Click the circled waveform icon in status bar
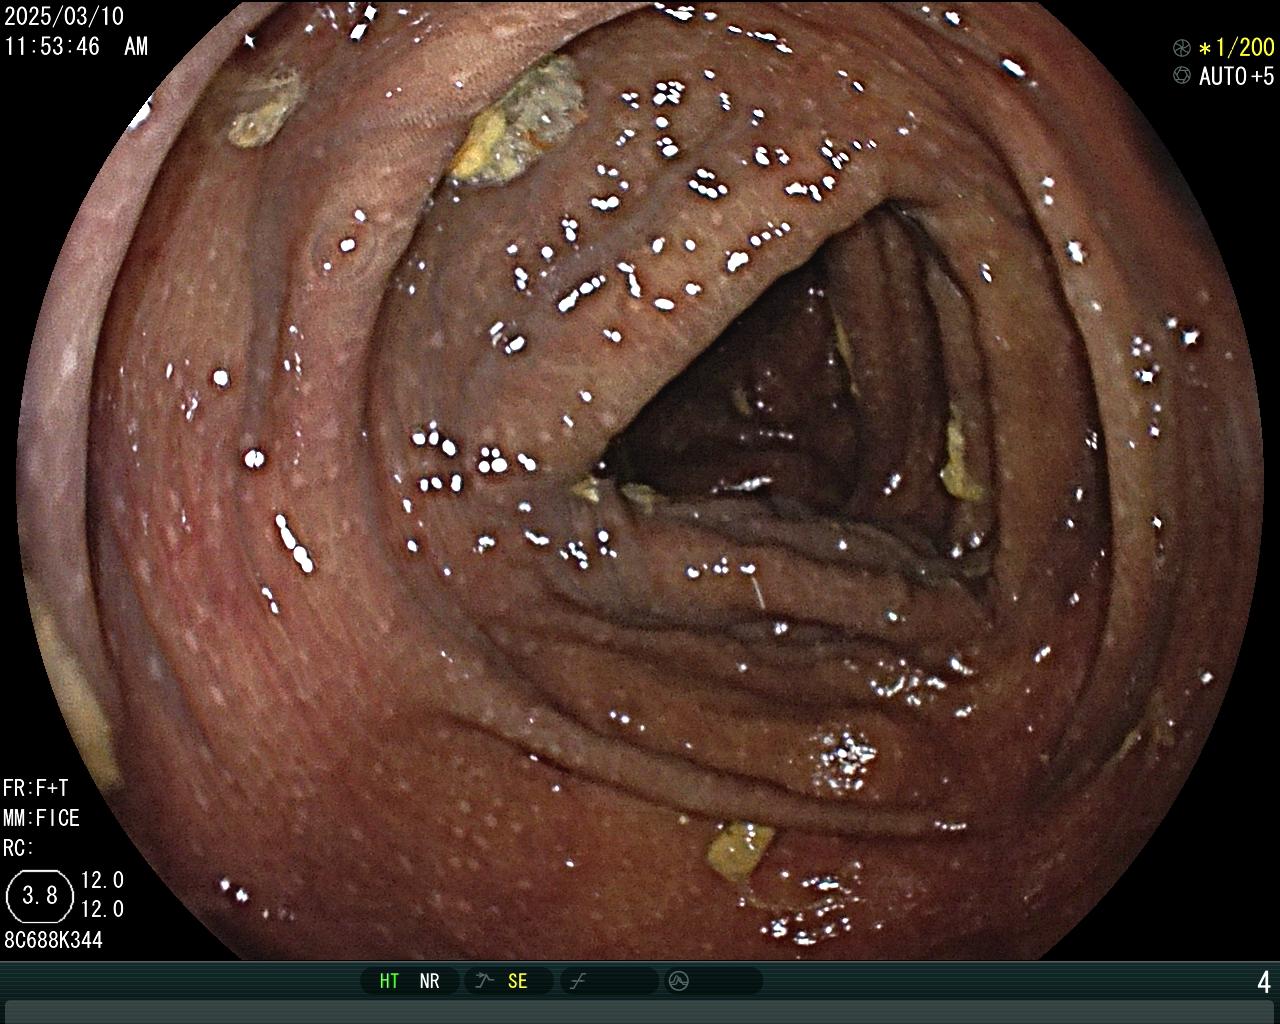 (x=679, y=981)
